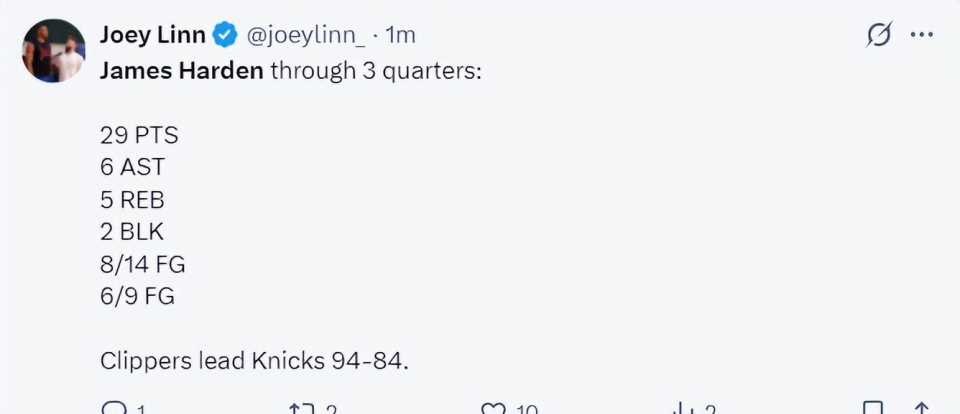Click the blue verified badge
960x414 pixels.
click(226, 36)
